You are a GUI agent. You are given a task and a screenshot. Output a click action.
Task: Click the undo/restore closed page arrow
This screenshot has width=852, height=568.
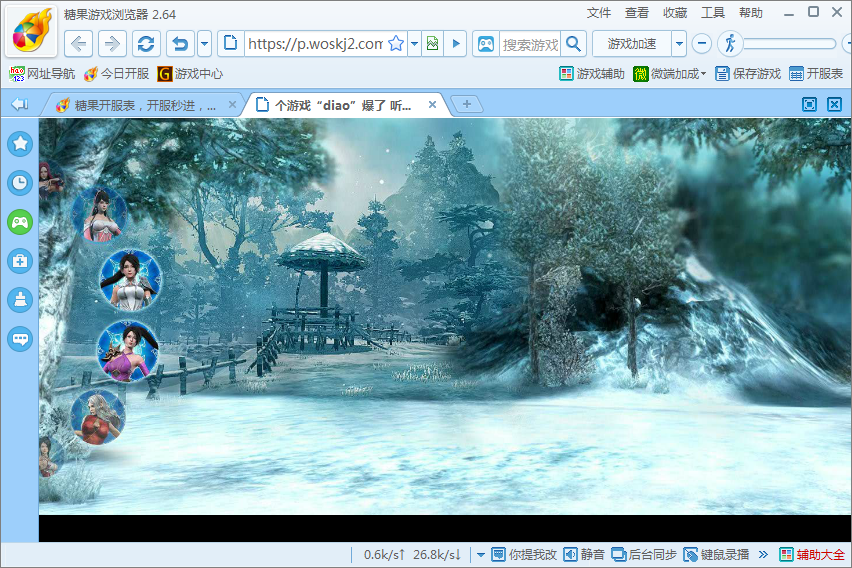pos(180,44)
